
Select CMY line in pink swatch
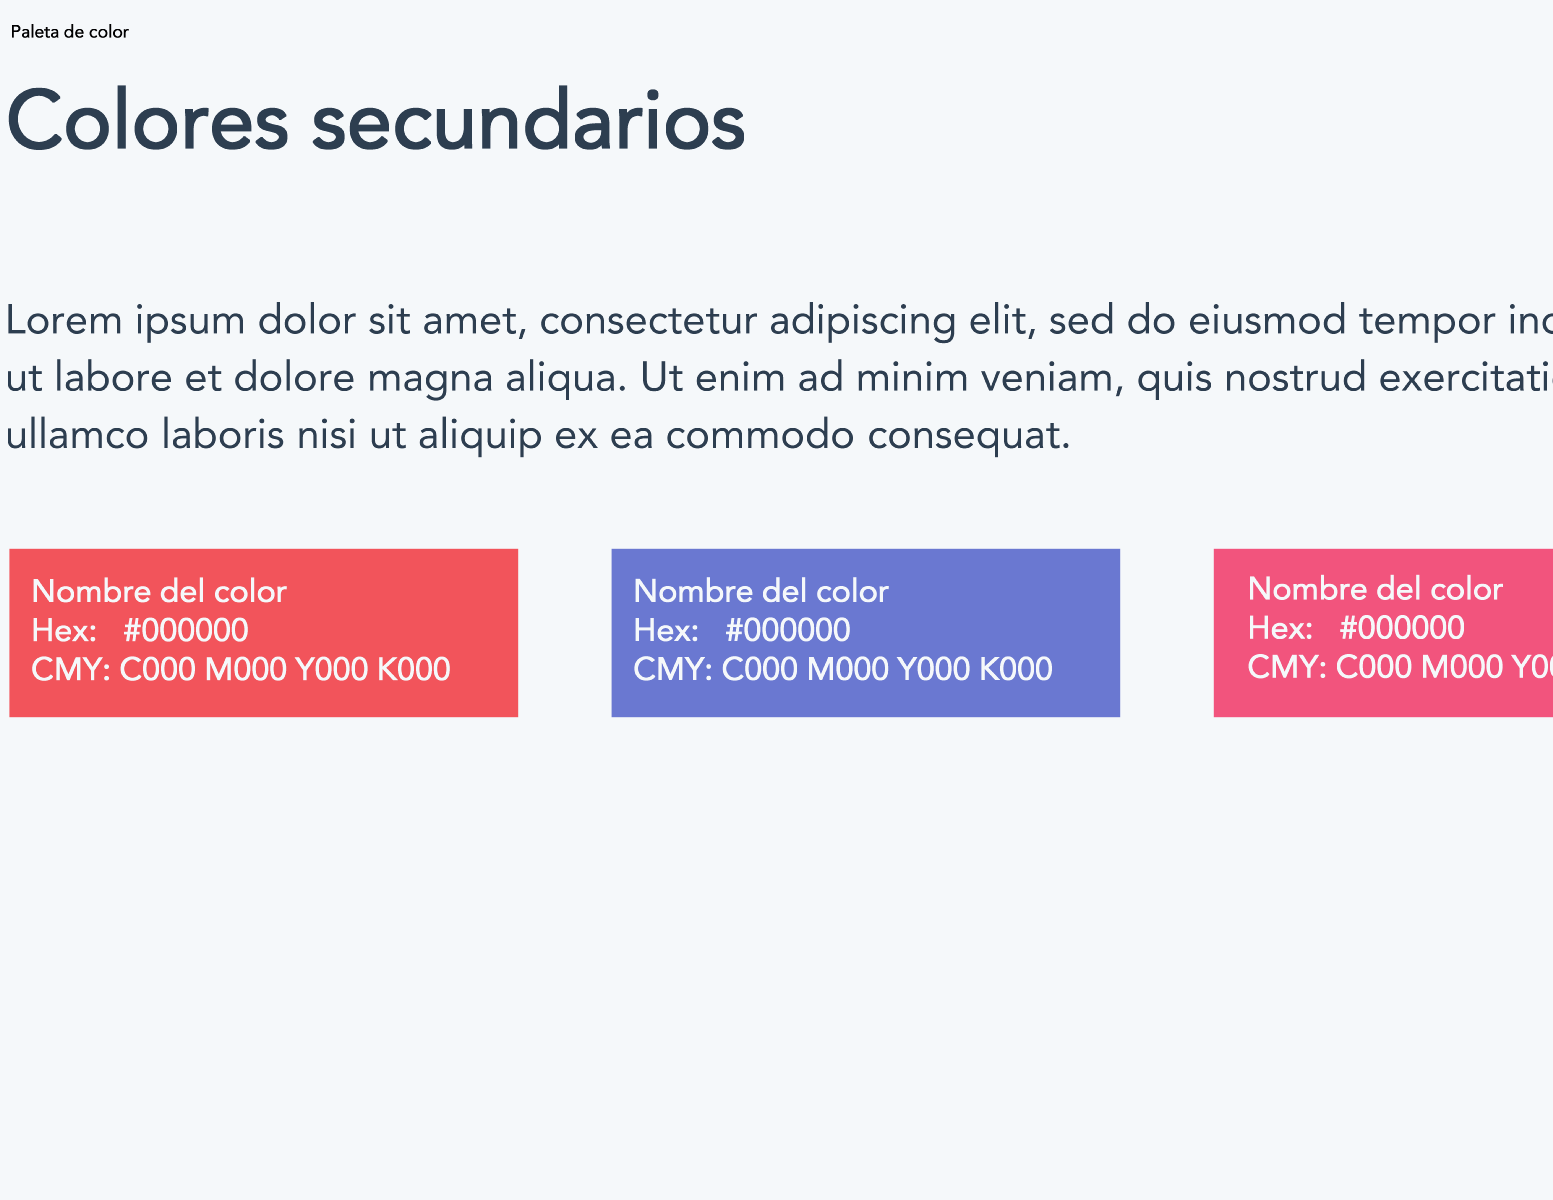tap(1400, 667)
